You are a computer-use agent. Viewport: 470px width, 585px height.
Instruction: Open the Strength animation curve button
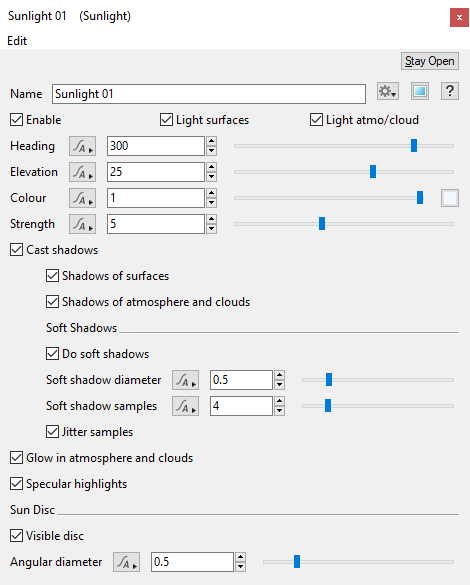click(82, 224)
